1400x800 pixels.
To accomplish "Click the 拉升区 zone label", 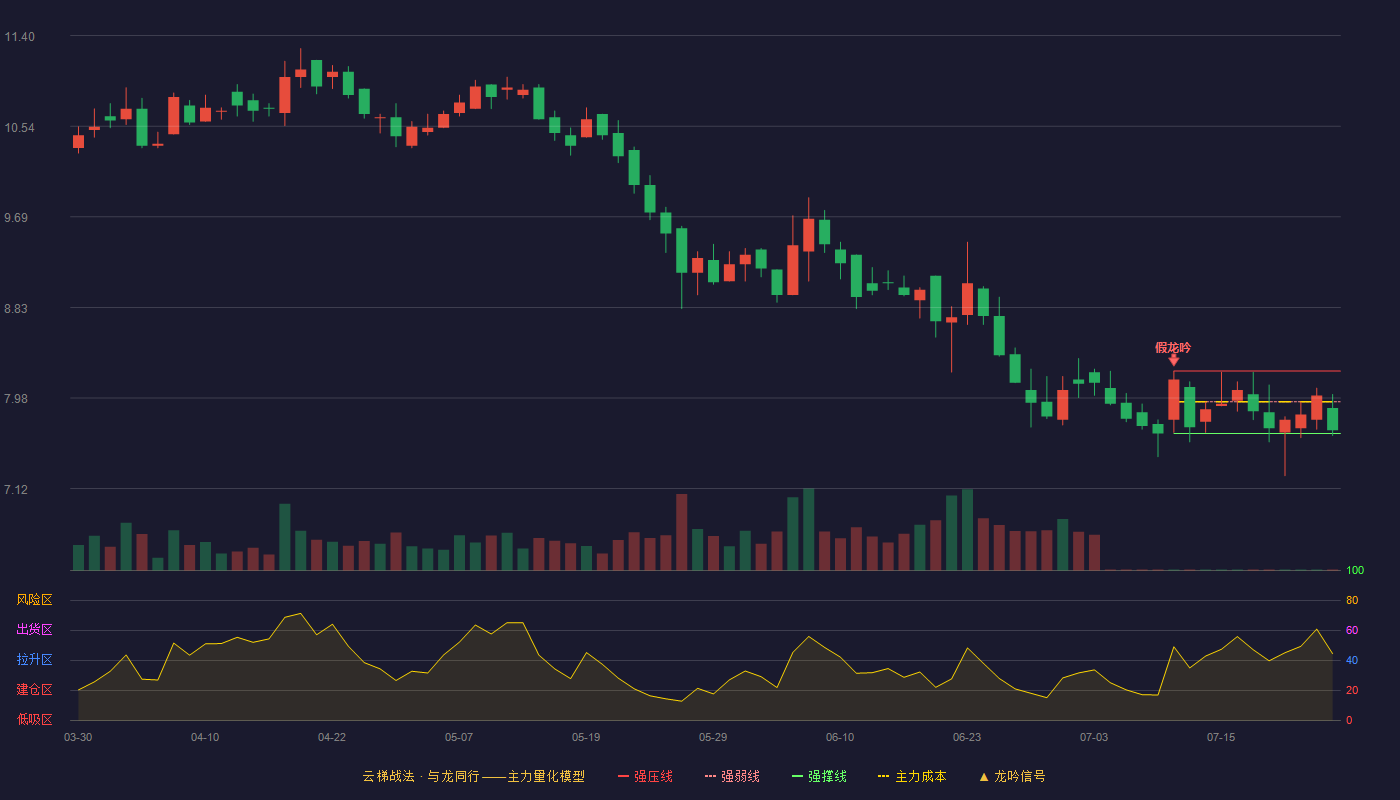I will (x=35, y=660).
